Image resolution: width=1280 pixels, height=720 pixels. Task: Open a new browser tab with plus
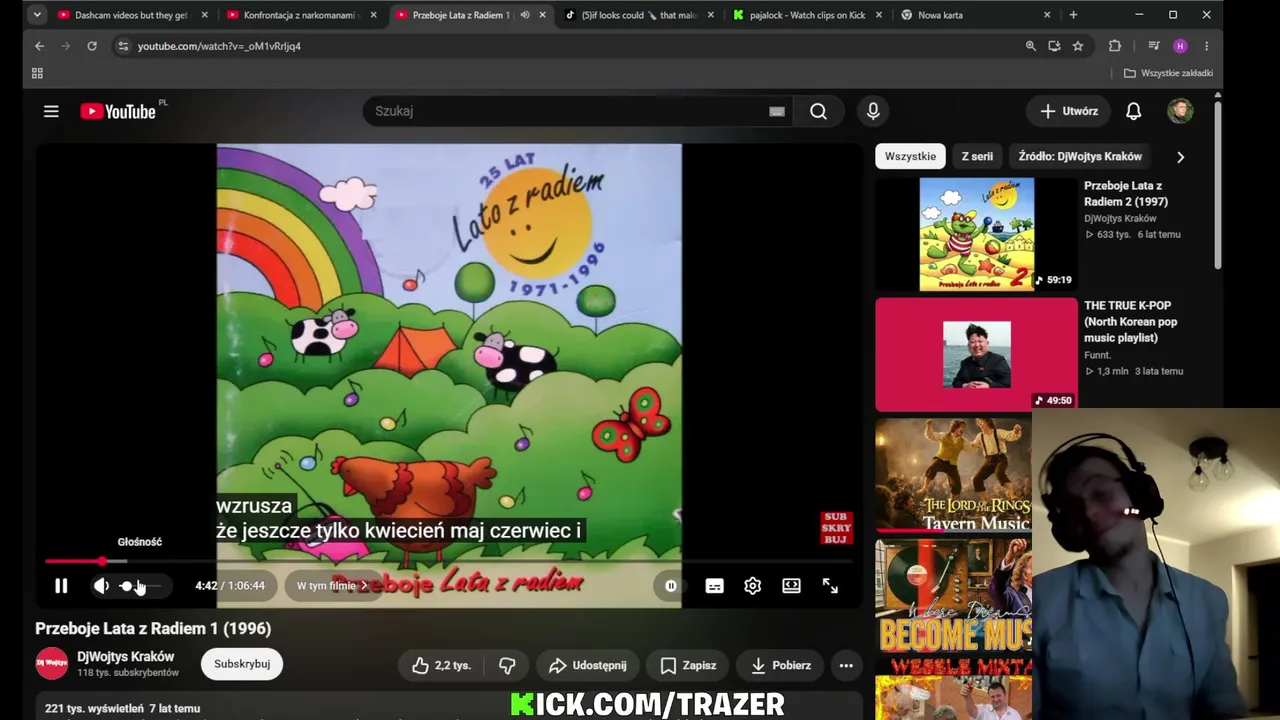[x=1073, y=15]
